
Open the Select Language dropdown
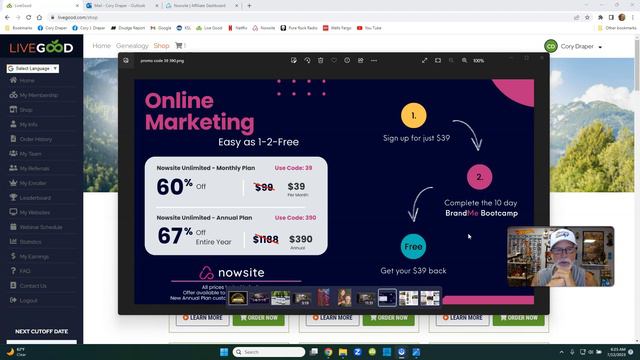click(x=33, y=69)
